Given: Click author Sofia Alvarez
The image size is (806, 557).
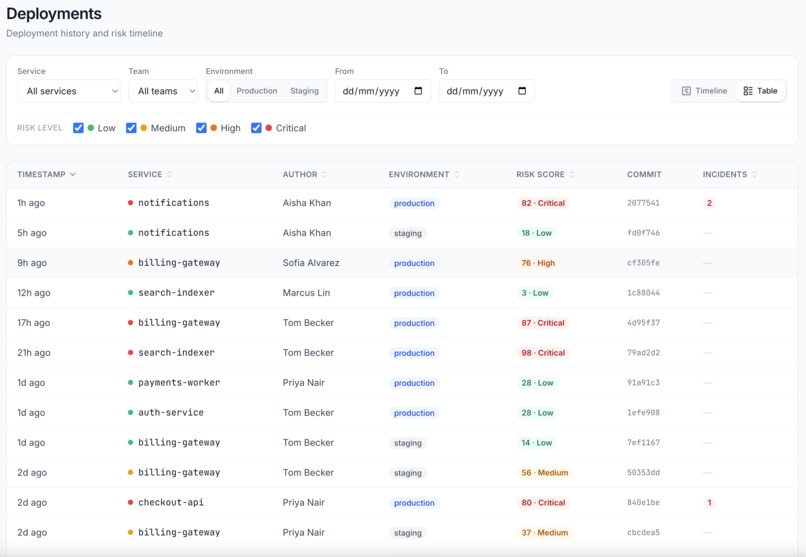Looking at the screenshot, I should click(311, 263).
